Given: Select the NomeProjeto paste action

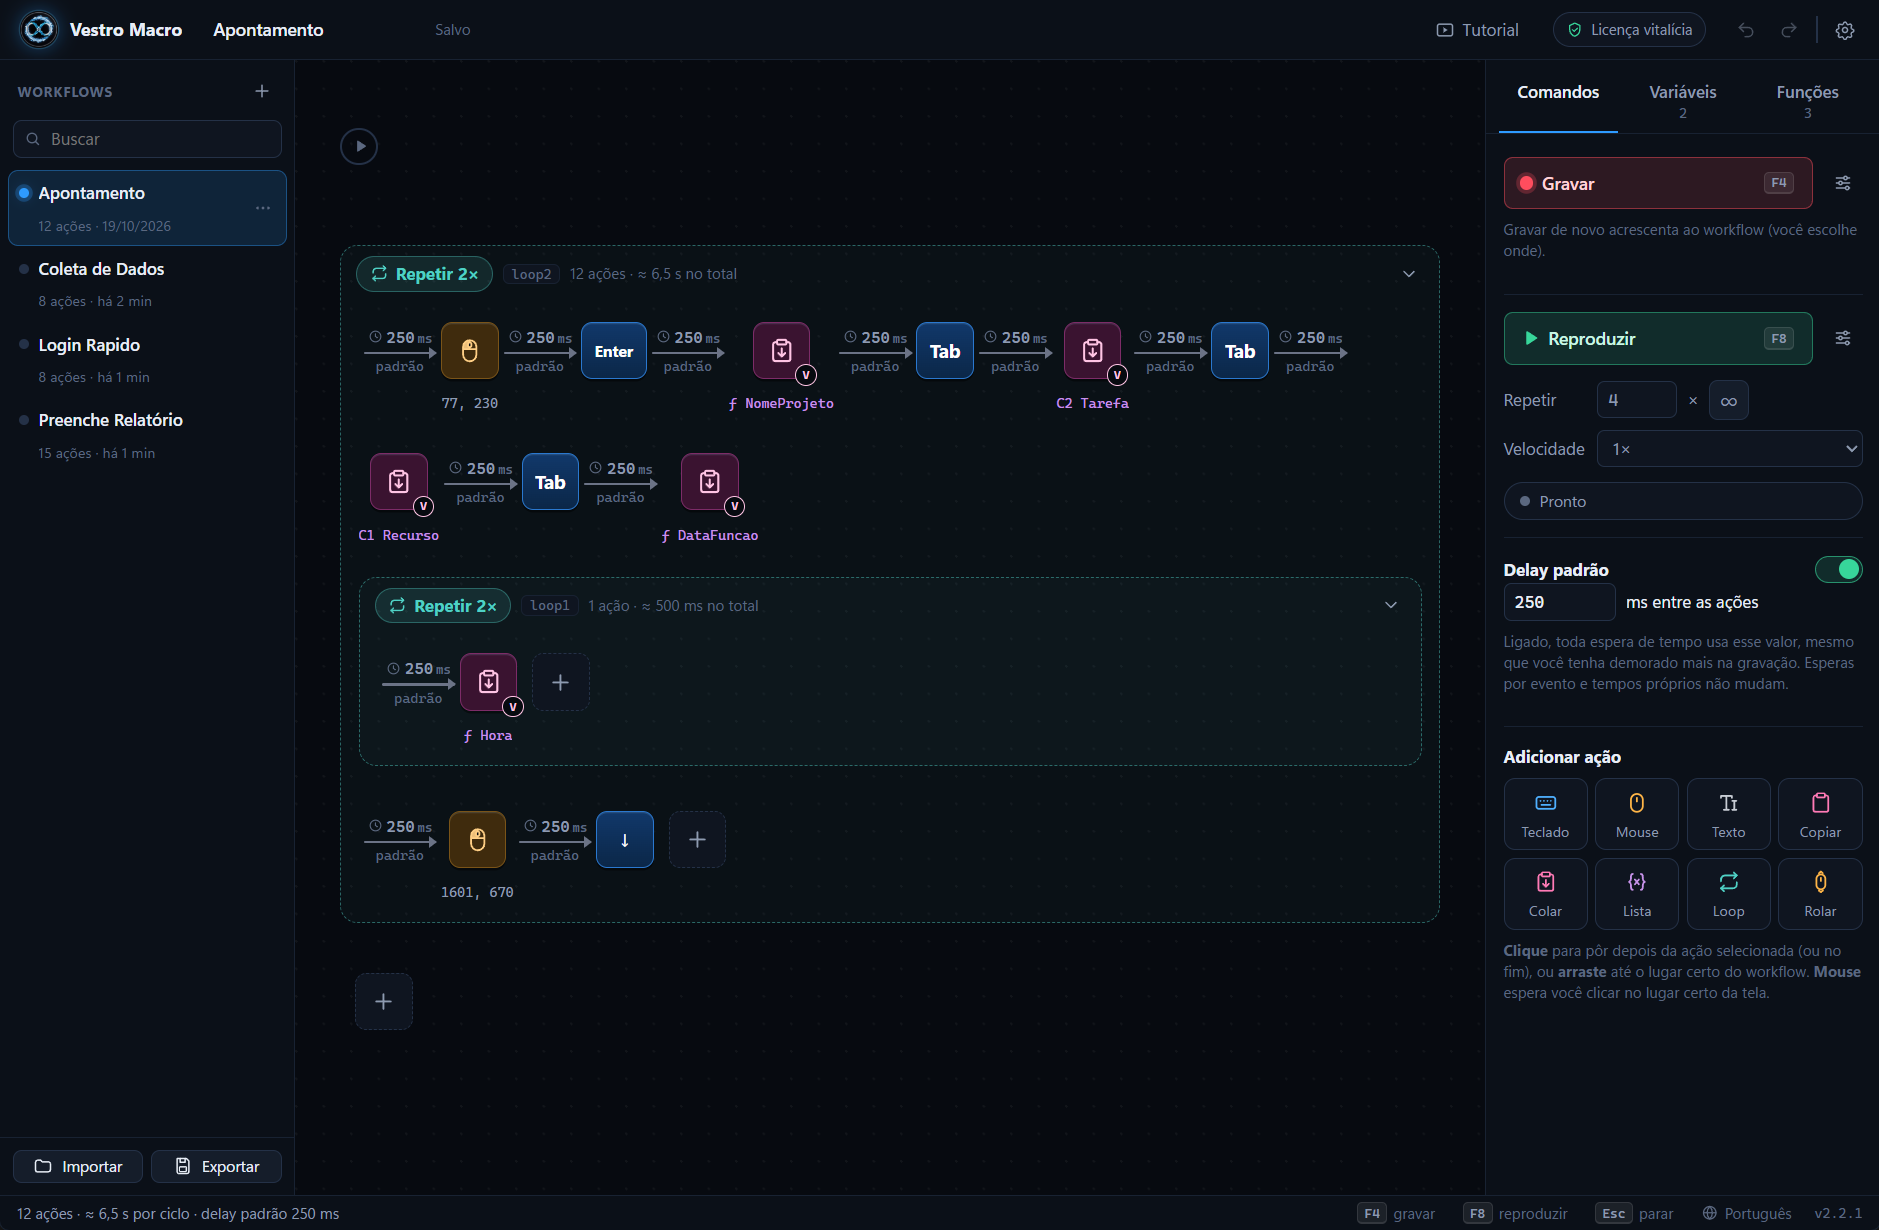Looking at the screenshot, I should coord(782,351).
